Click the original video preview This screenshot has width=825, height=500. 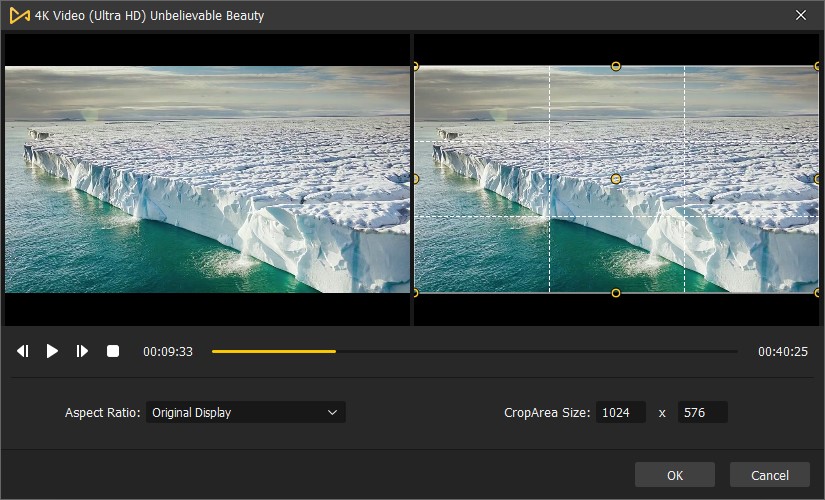click(207, 180)
